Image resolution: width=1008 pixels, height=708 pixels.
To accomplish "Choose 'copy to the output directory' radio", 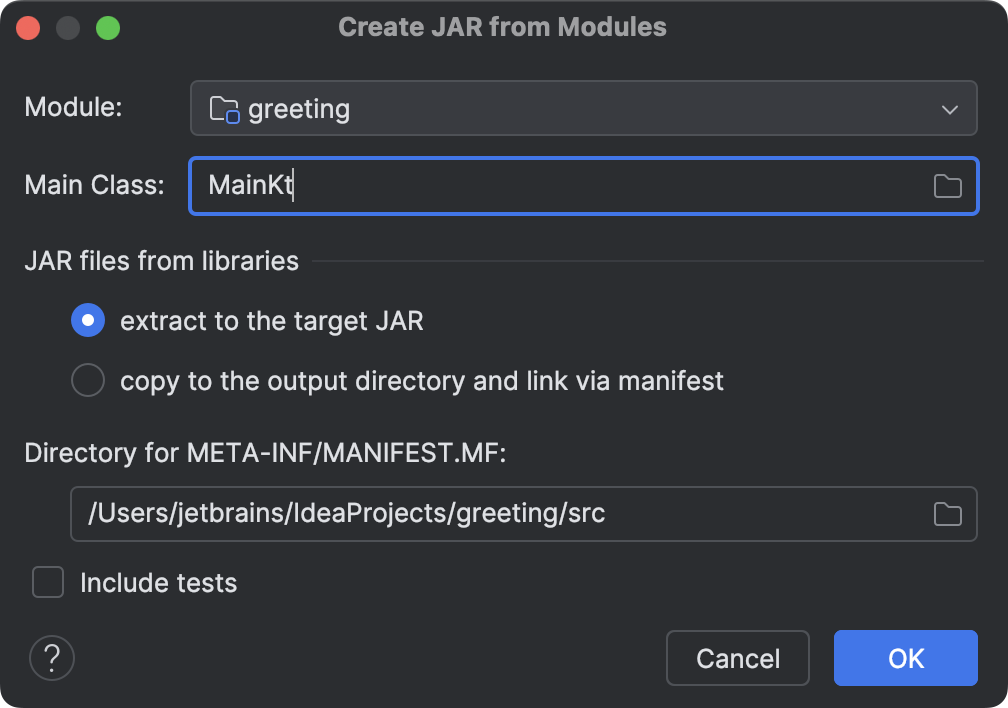I will pyautogui.click(x=88, y=381).
